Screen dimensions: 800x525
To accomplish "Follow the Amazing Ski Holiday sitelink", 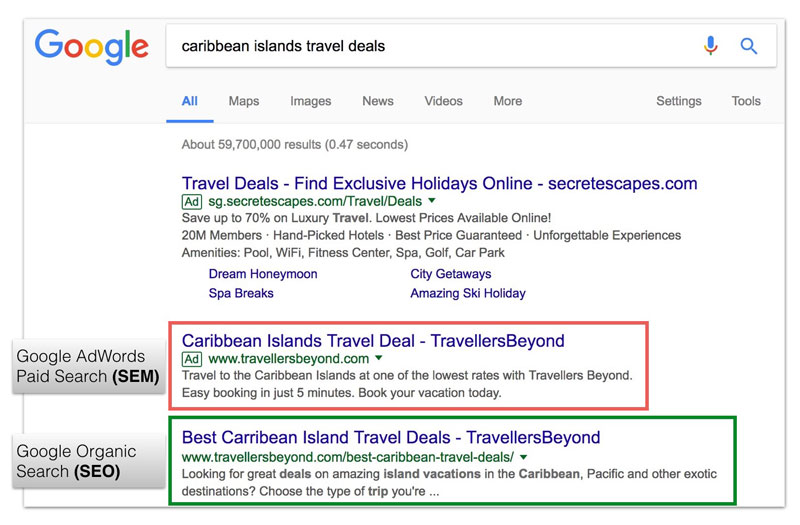I will click(x=468, y=293).
